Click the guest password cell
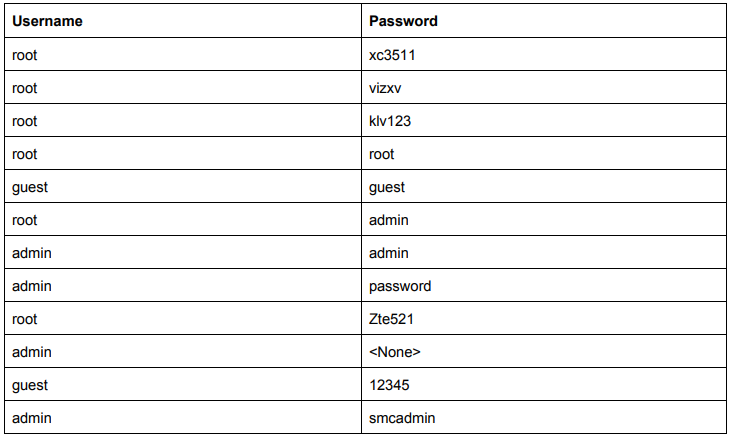This screenshot has width=732, height=439. click(387, 187)
